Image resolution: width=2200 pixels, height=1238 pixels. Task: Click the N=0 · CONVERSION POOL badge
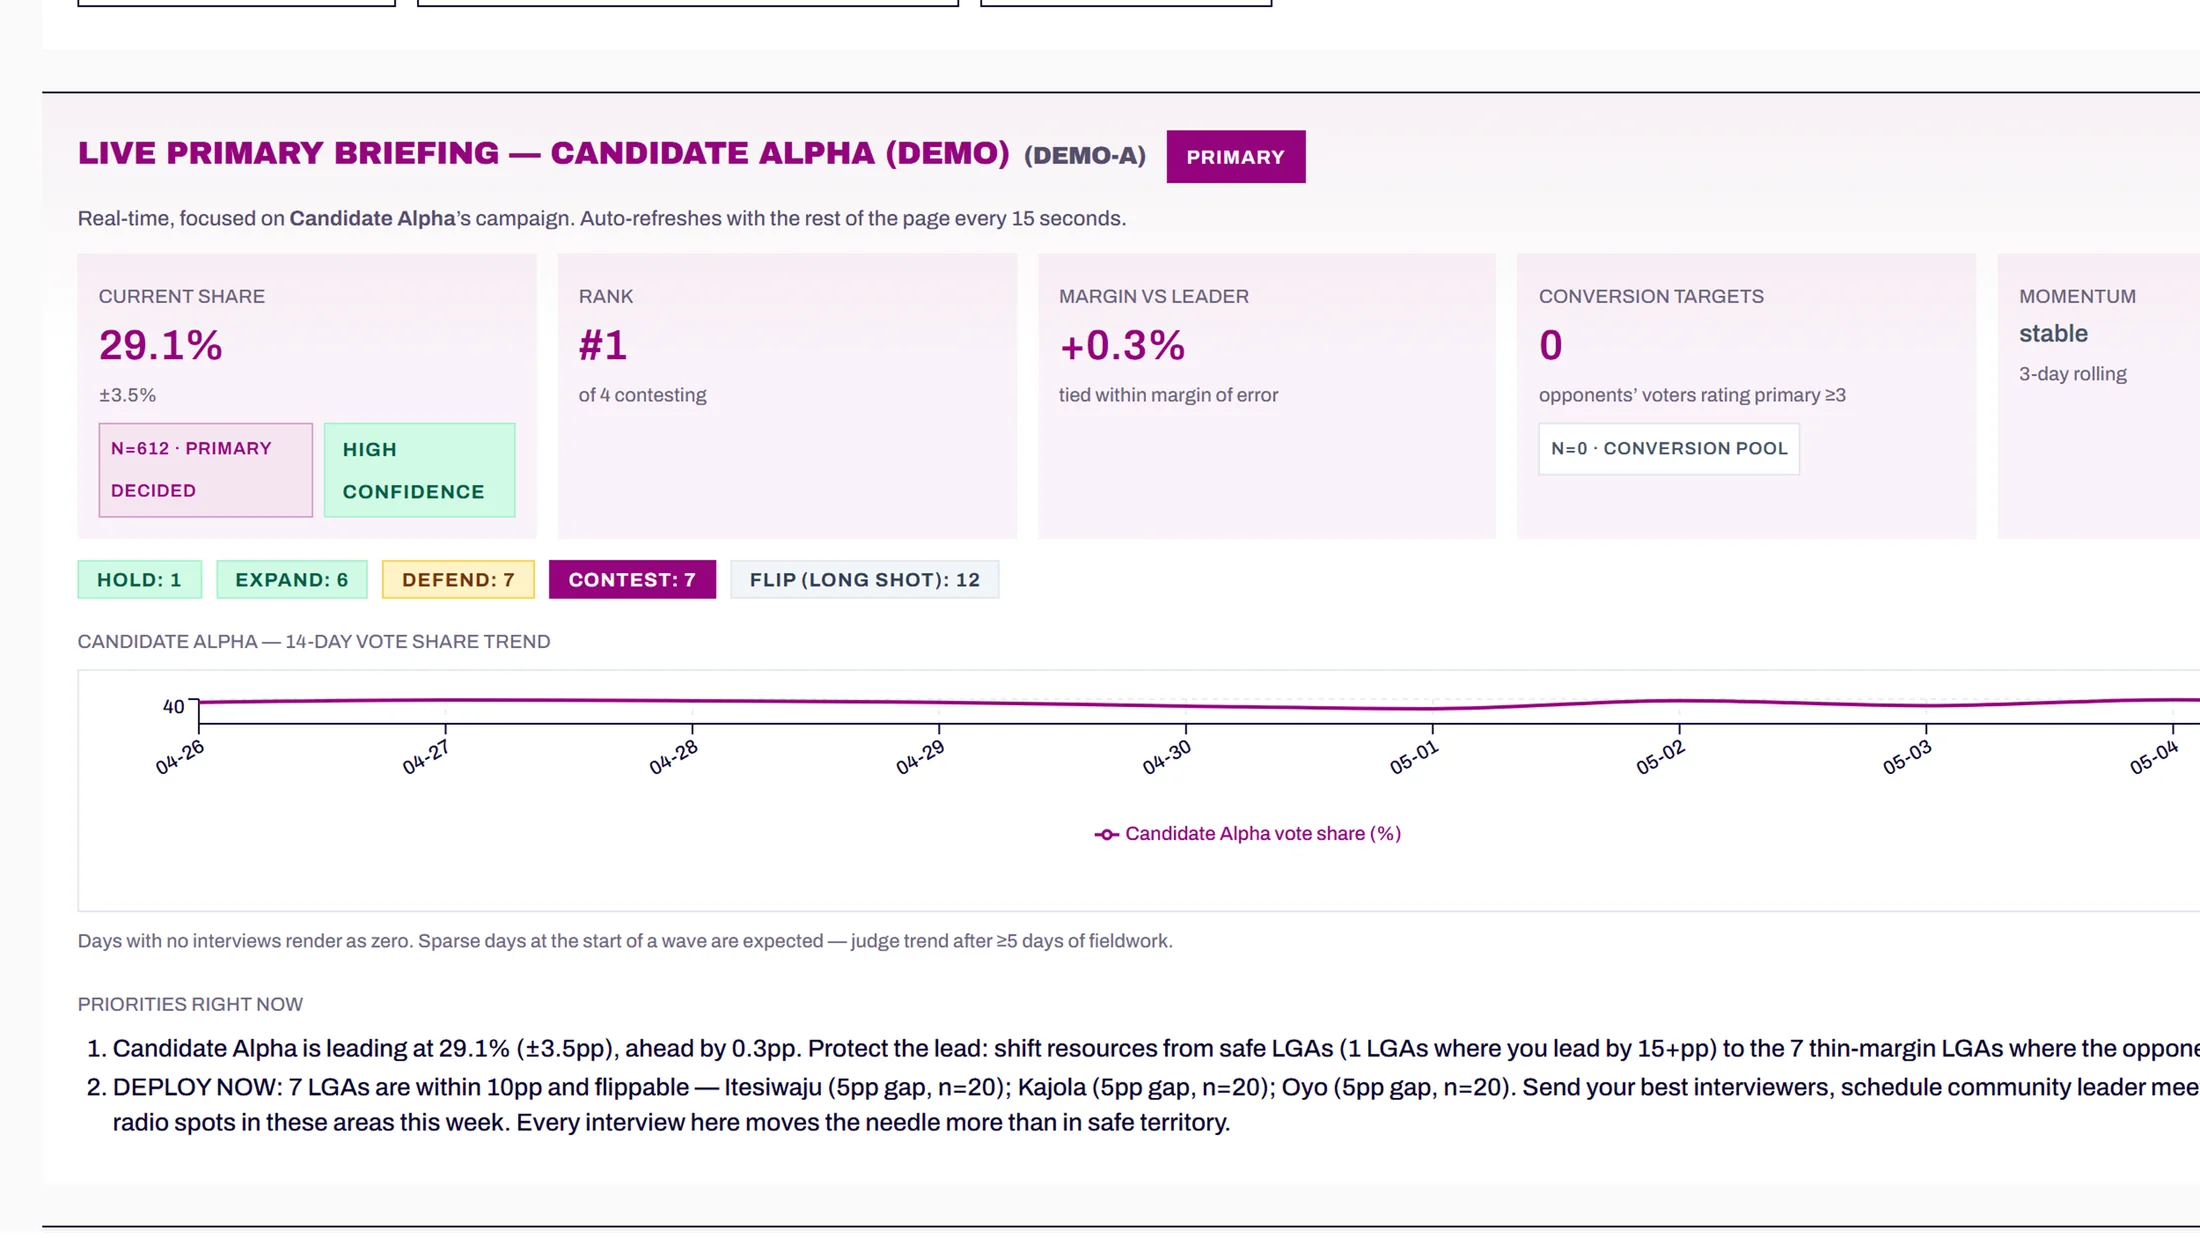[1669, 449]
